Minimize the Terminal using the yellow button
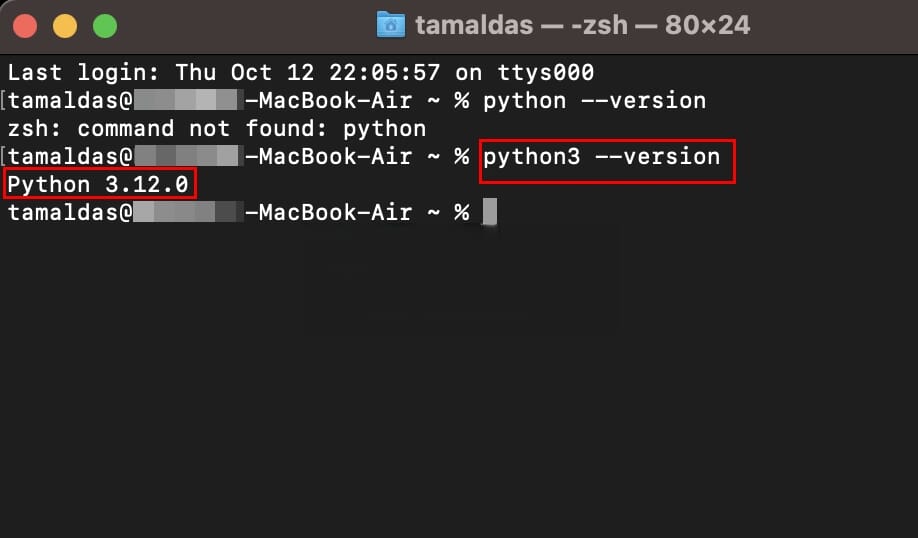This screenshot has height=538, width=918. (64, 26)
